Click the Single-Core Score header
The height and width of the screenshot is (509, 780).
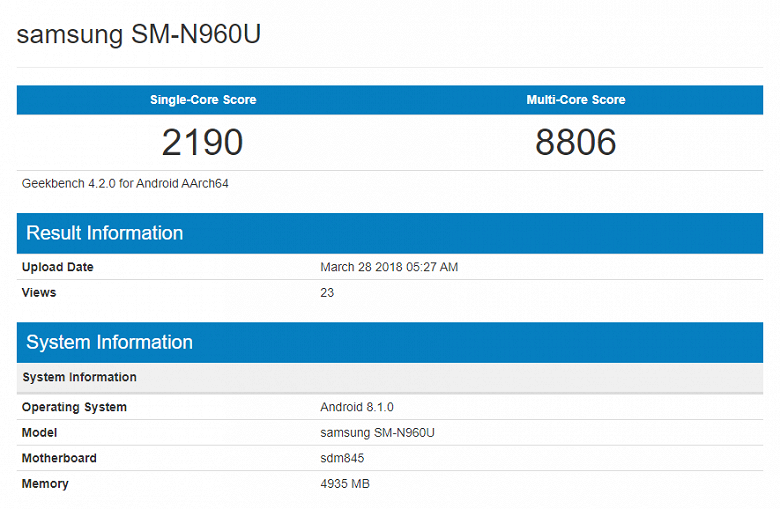[x=203, y=100]
